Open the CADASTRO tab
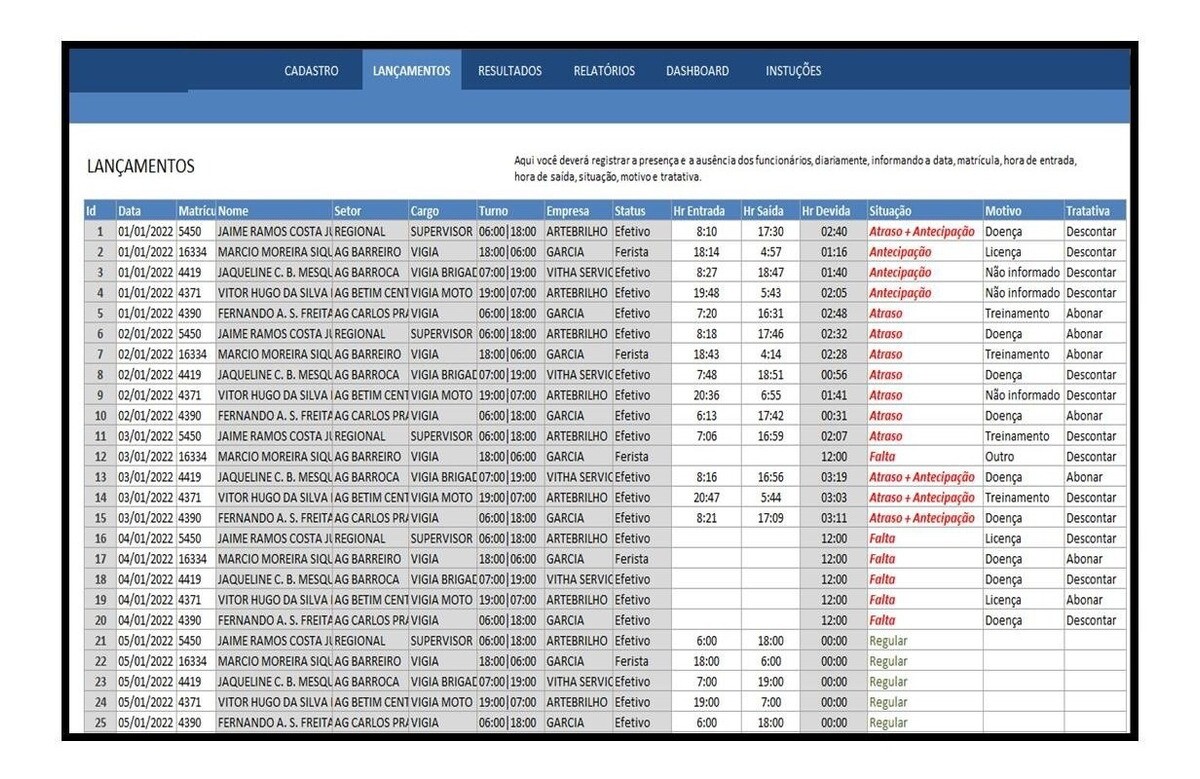The height and width of the screenshot is (779, 1200). [311, 71]
